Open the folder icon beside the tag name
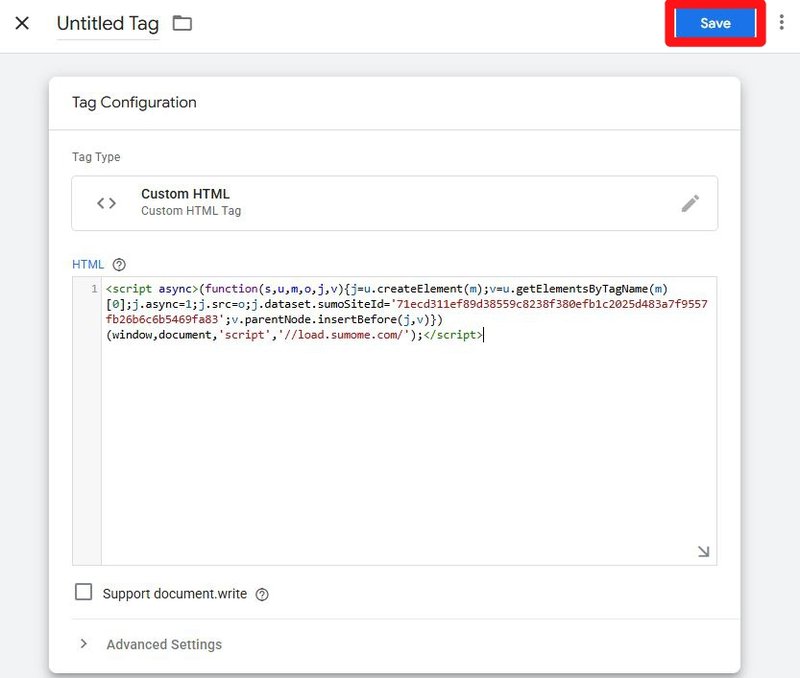800x678 pixels. pos(182,23)
